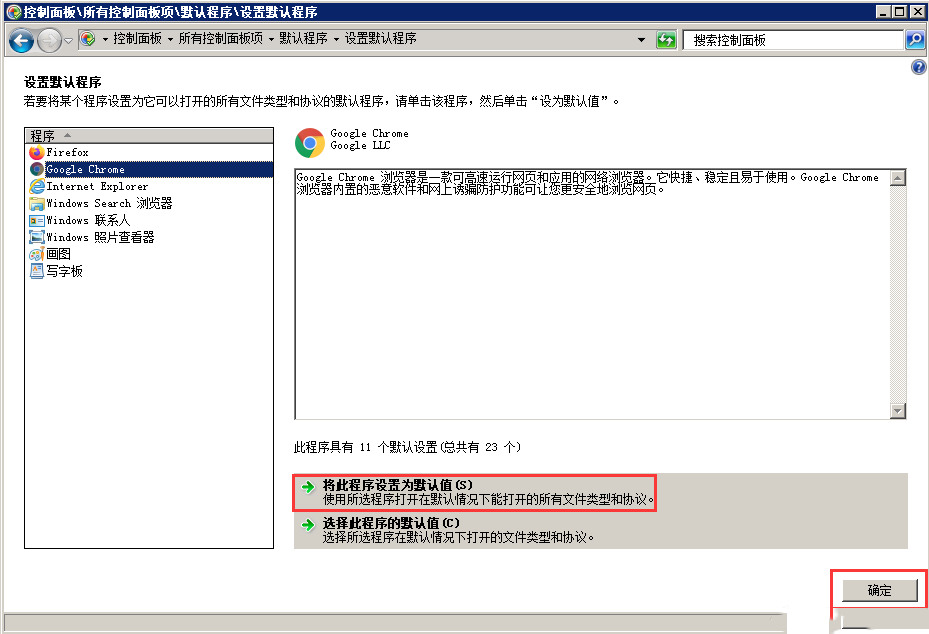Click the magnifier search icon
This screenshot has width=929, height=634.
(915, 40)
